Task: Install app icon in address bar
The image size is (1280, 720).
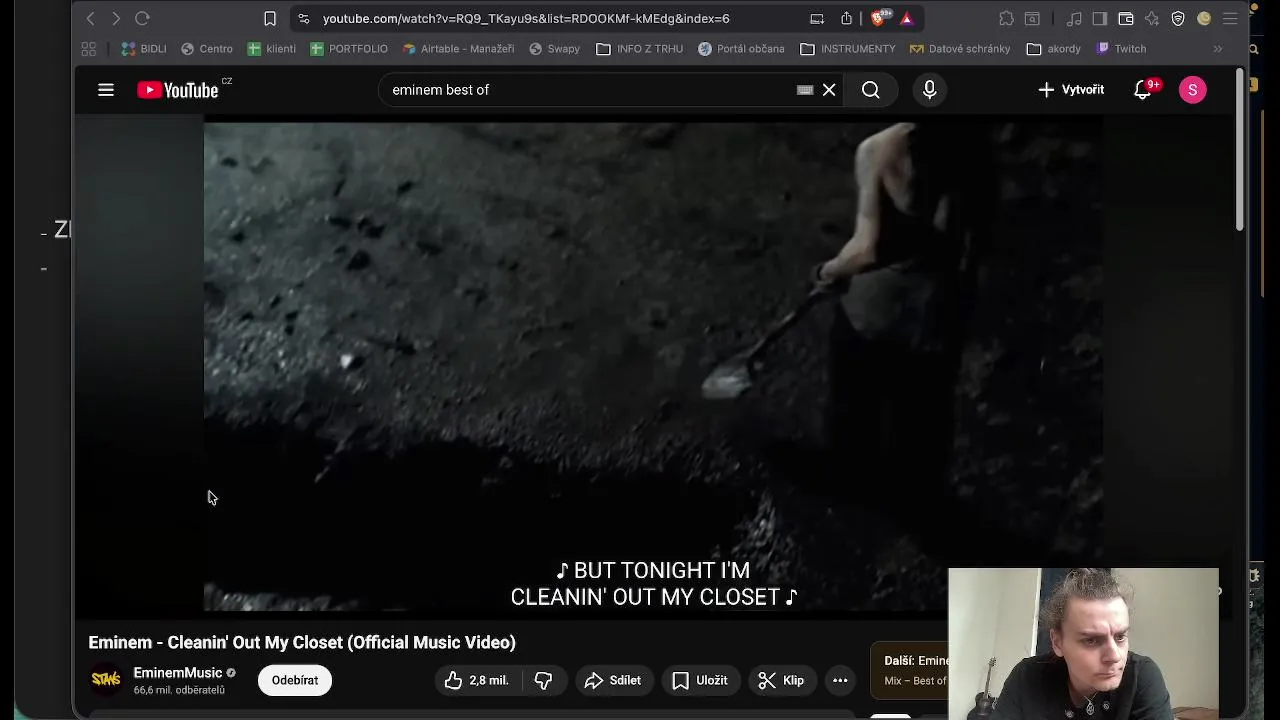Action: 817,18
